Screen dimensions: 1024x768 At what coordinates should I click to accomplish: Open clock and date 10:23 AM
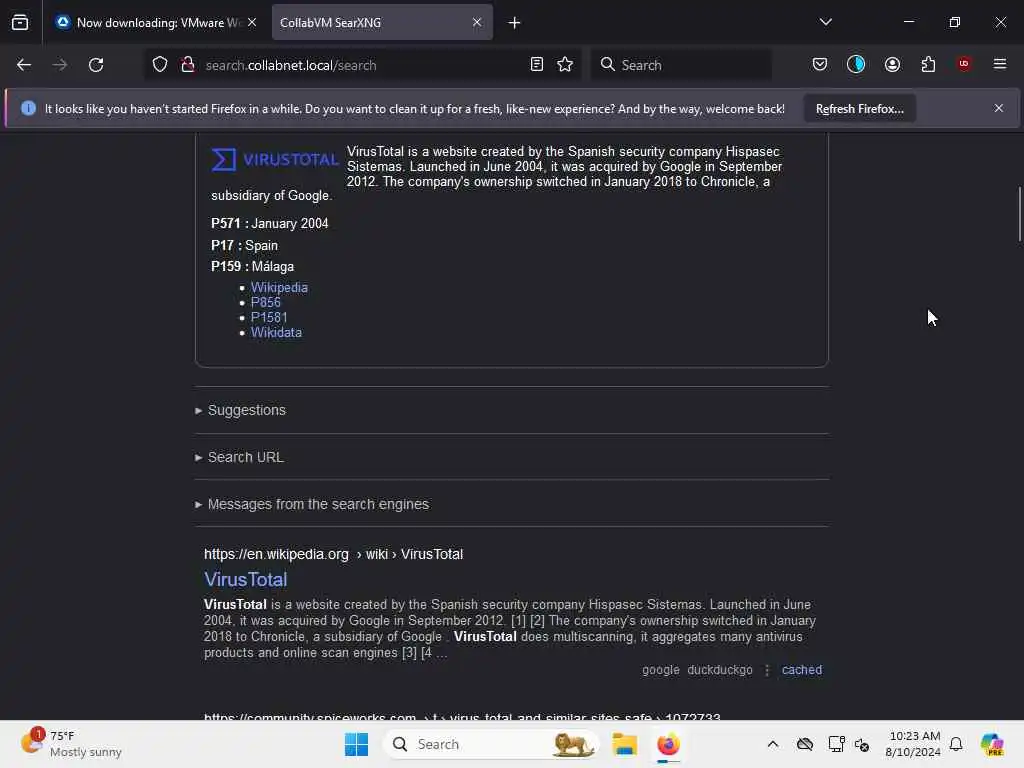[x=912, y=744]
